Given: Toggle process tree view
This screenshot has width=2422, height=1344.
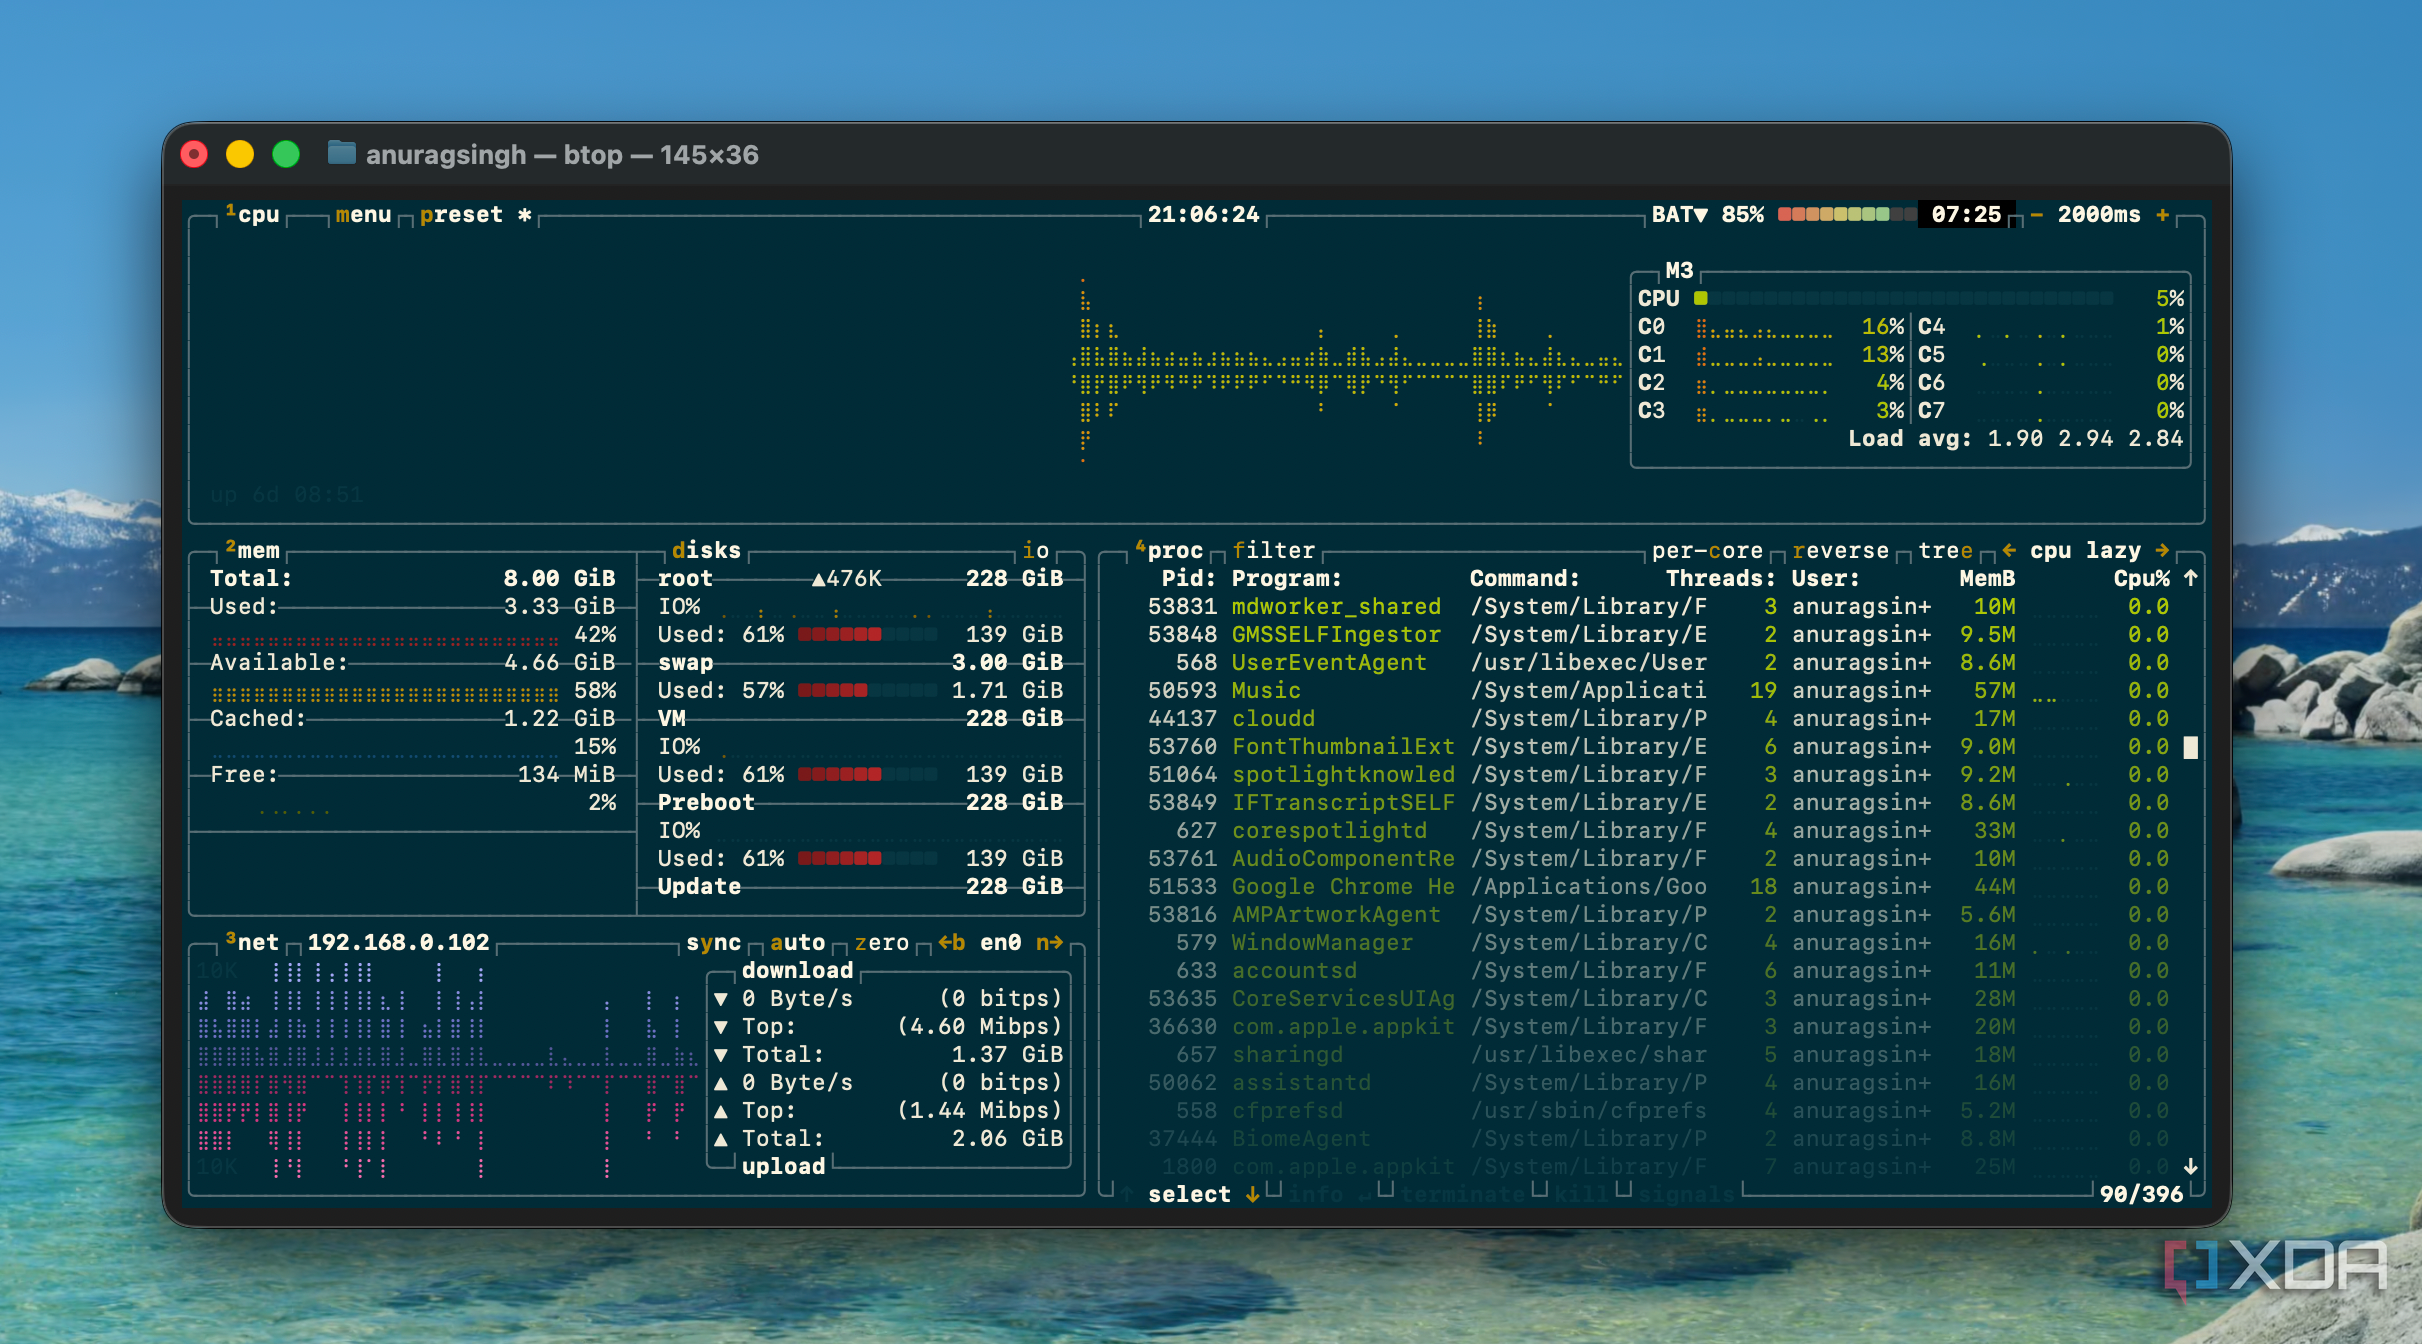Looking at the screenshot, I should click(1945, 551).
